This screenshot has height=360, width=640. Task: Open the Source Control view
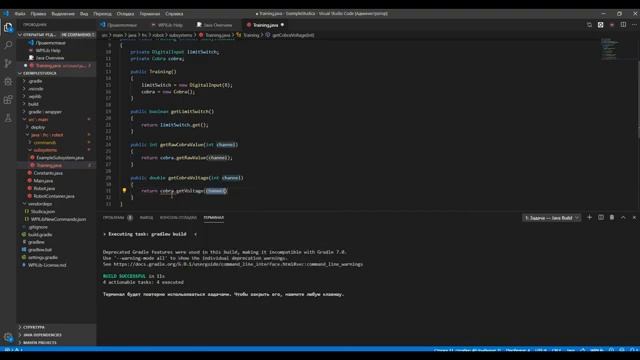tap(8, 63)
